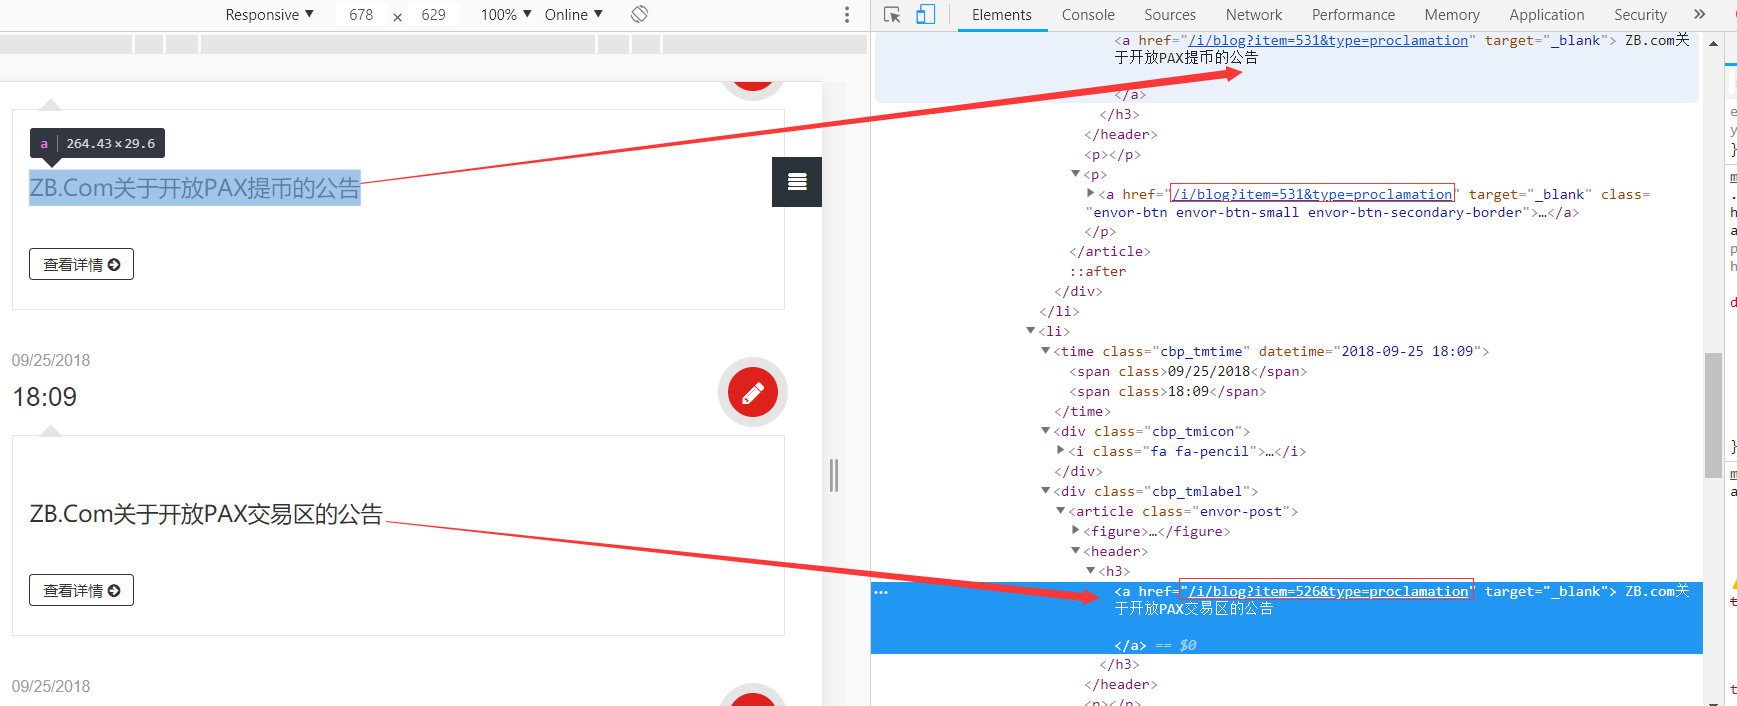The width and height of the screenshot is (1737, 706).
Task: Expand the envor-btn anchor node
Action: (1091, 193)
